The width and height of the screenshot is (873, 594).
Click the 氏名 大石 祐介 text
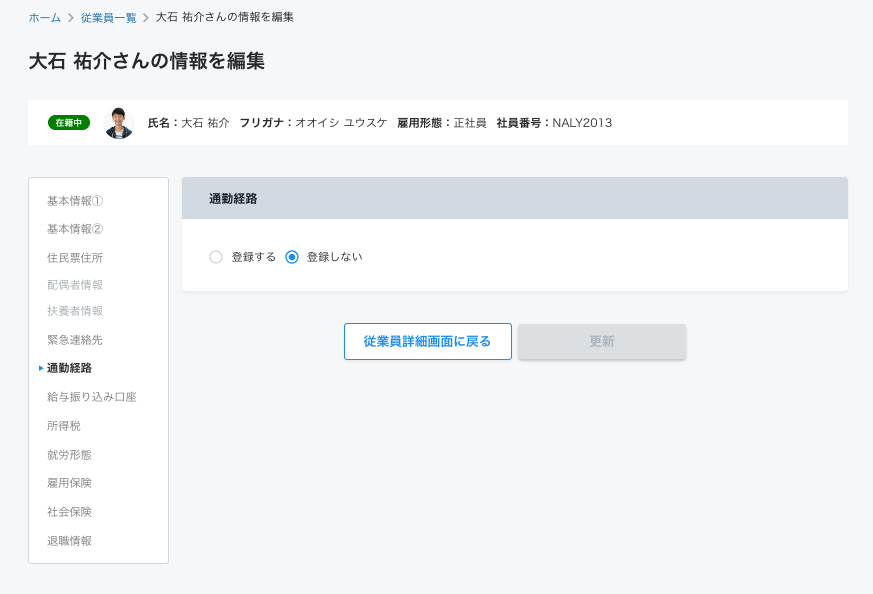tap(188, 123)
